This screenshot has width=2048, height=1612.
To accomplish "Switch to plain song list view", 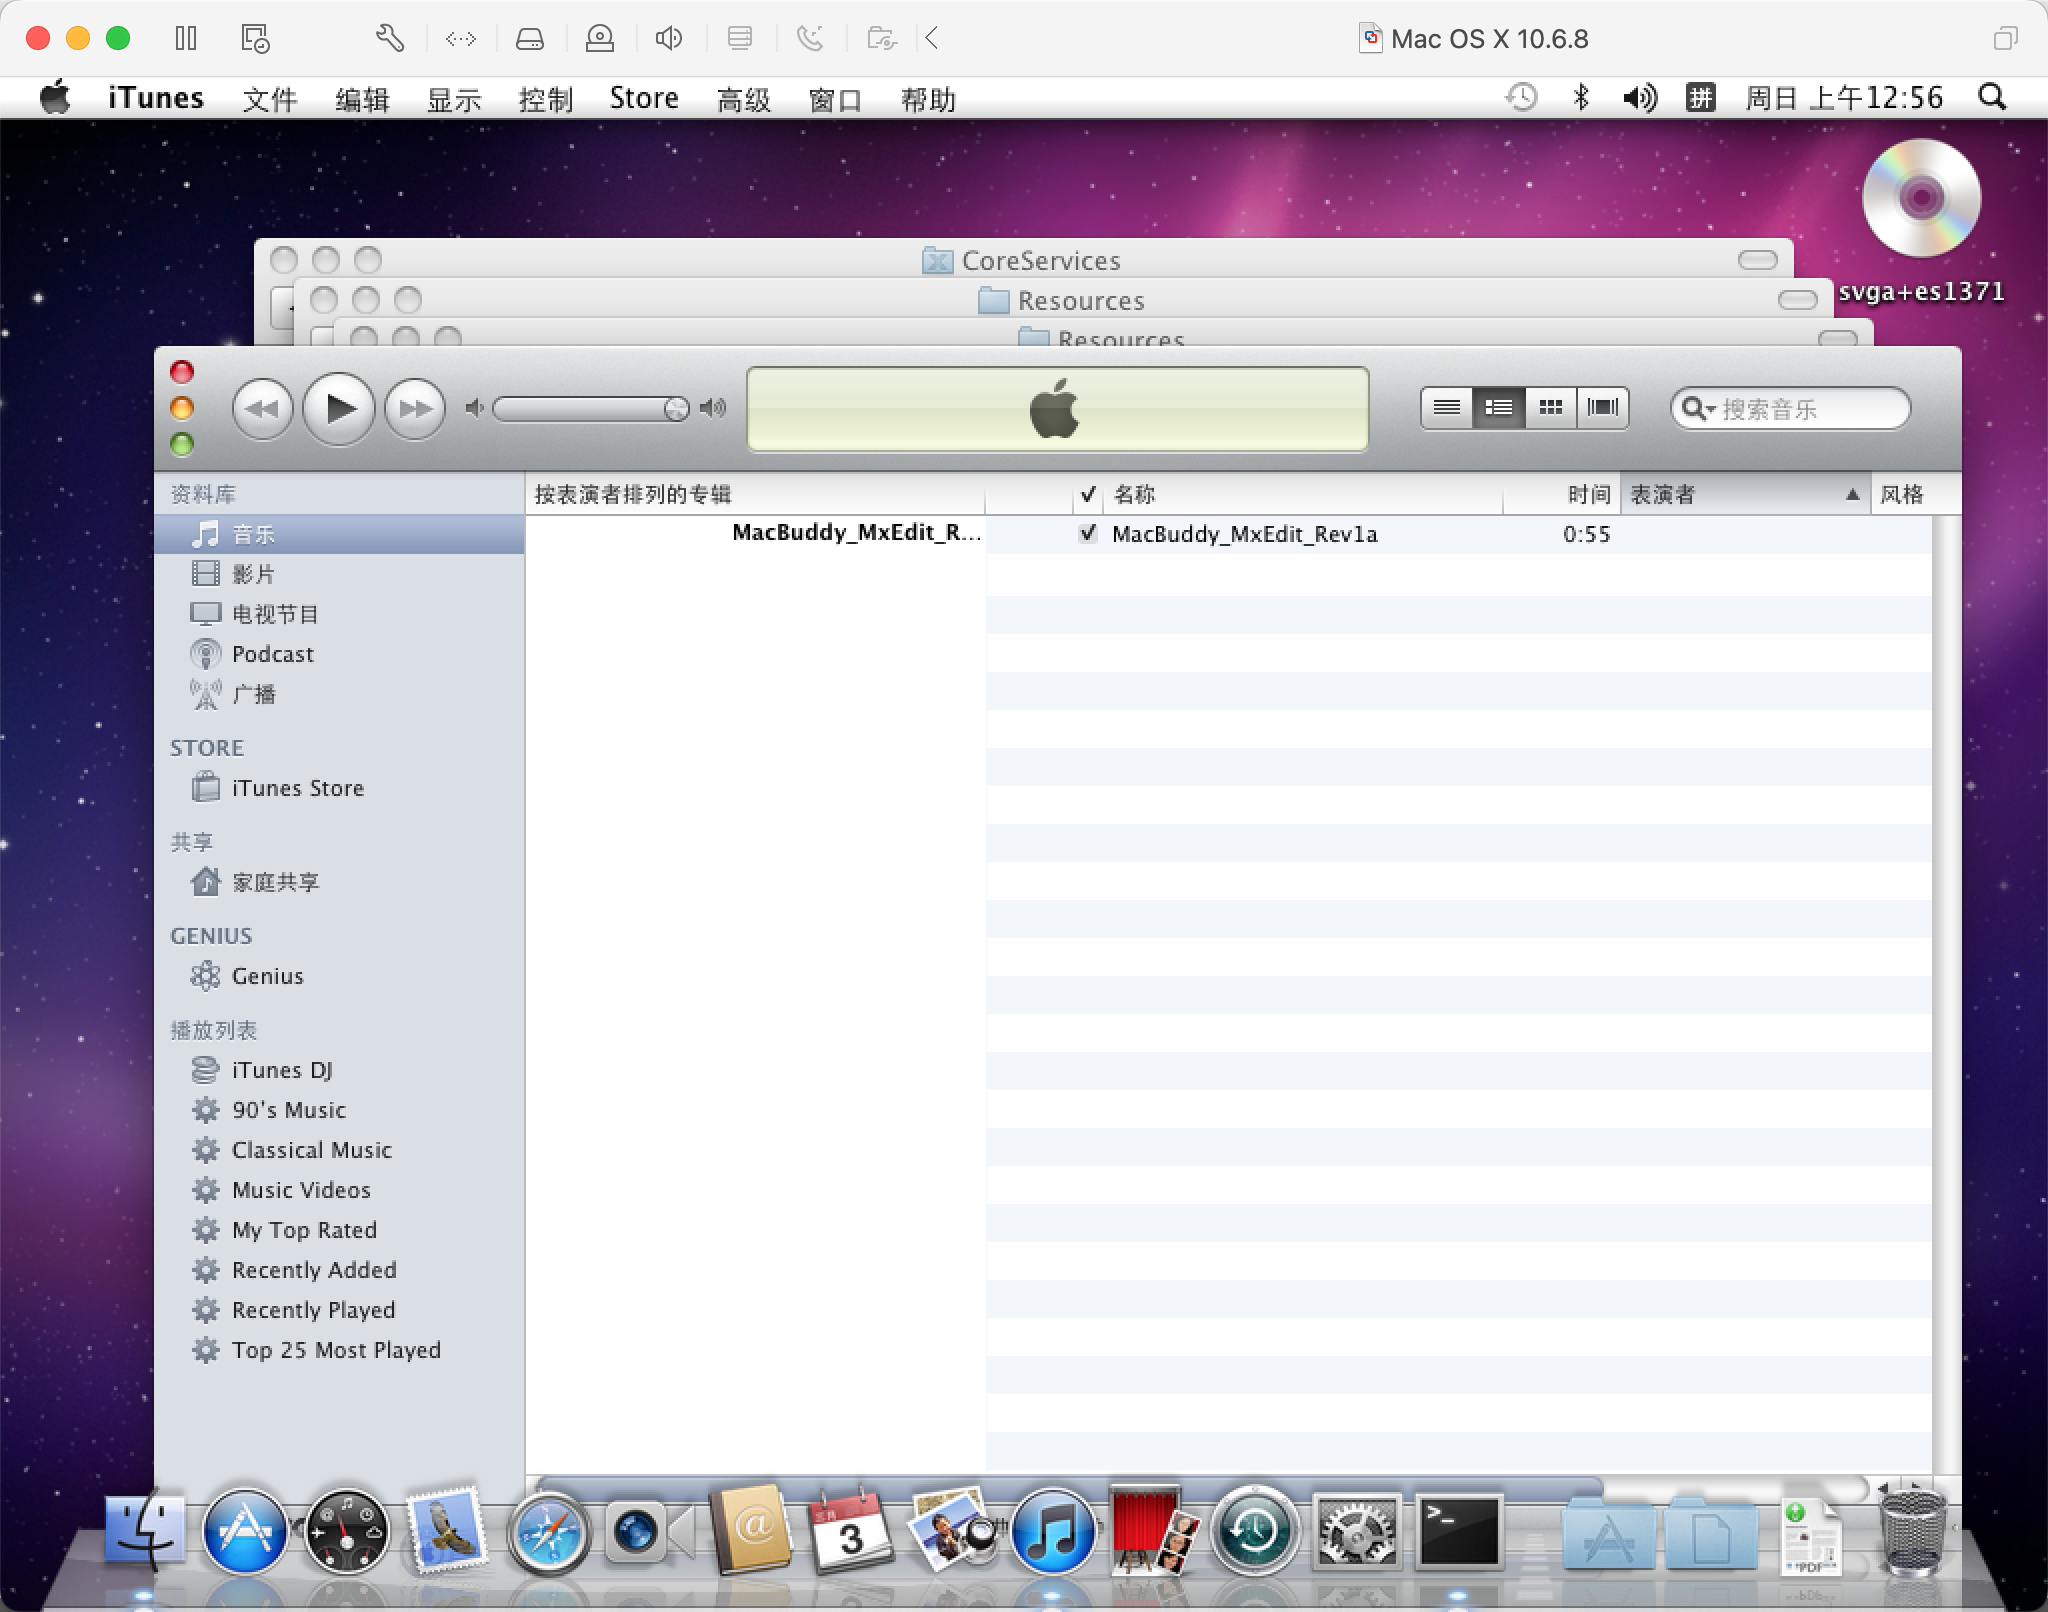I will (1446, 407).
